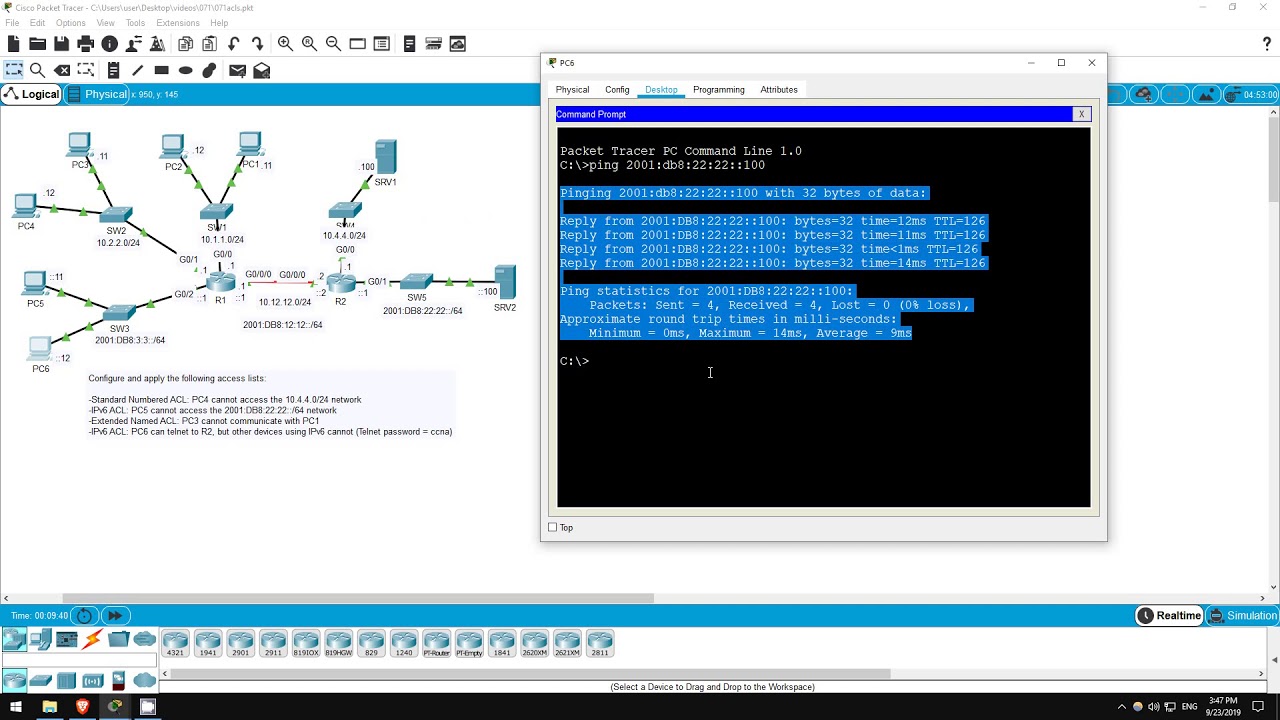The width and height of the screenshot is (1280, 720).
Task: Pick the 4321 router from device list
Action: click(x=175, y=643)
